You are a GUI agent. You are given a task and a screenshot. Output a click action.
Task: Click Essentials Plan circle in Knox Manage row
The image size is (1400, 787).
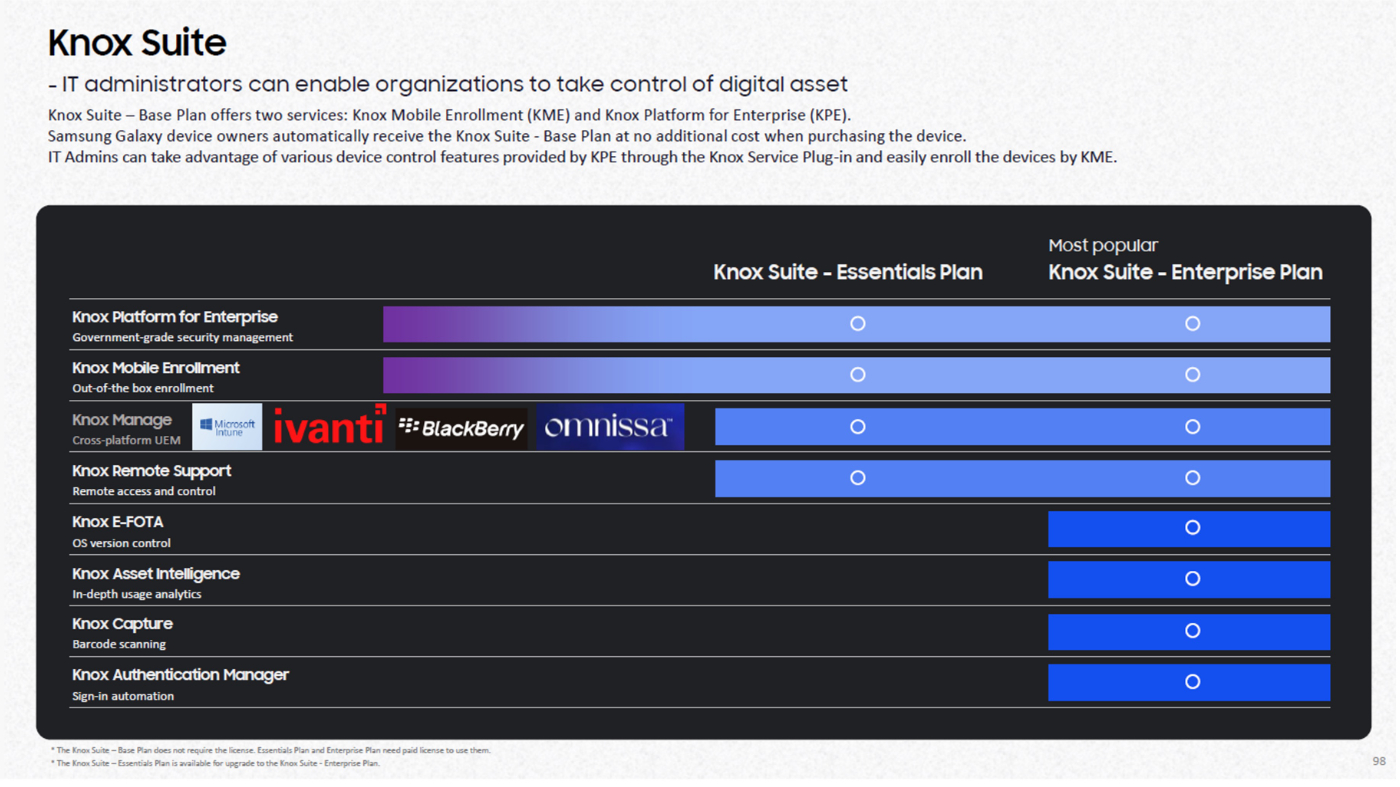(857, 427)
